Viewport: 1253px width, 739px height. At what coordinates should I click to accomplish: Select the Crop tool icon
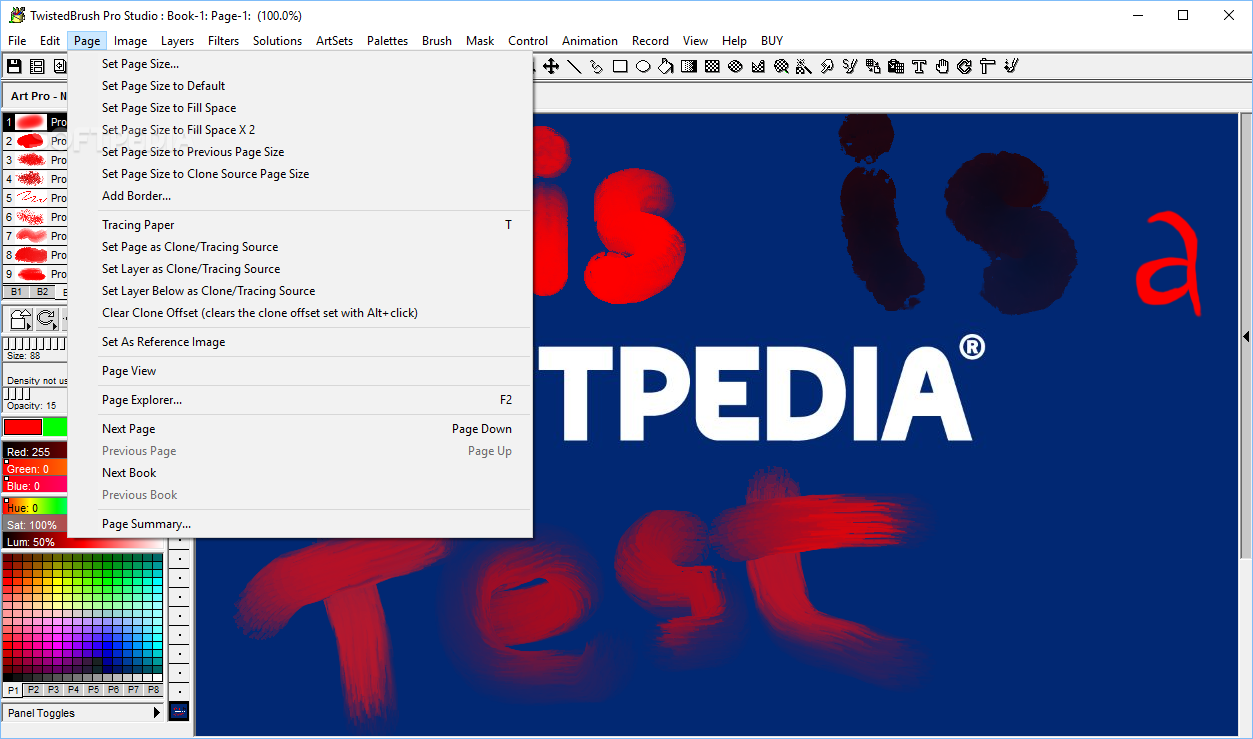pos(988,66)
